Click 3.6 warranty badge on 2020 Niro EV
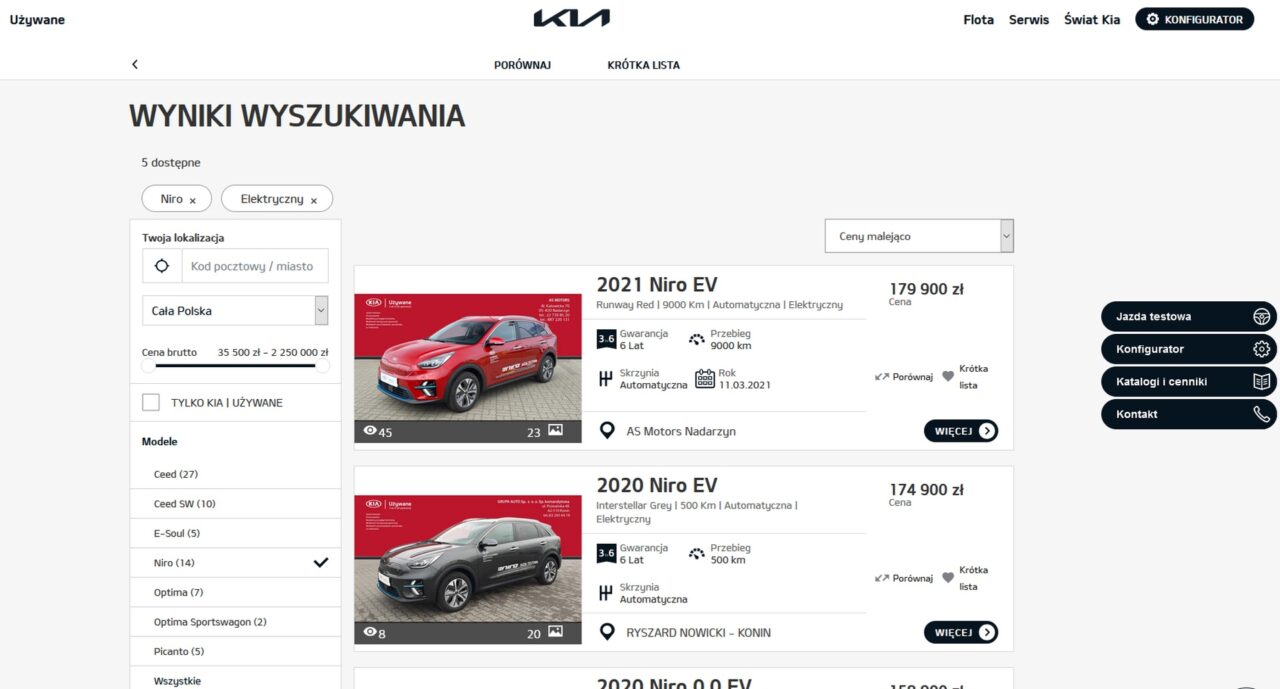The height and width of the screenshot is (689, 1280). click(x=606, y=554)
